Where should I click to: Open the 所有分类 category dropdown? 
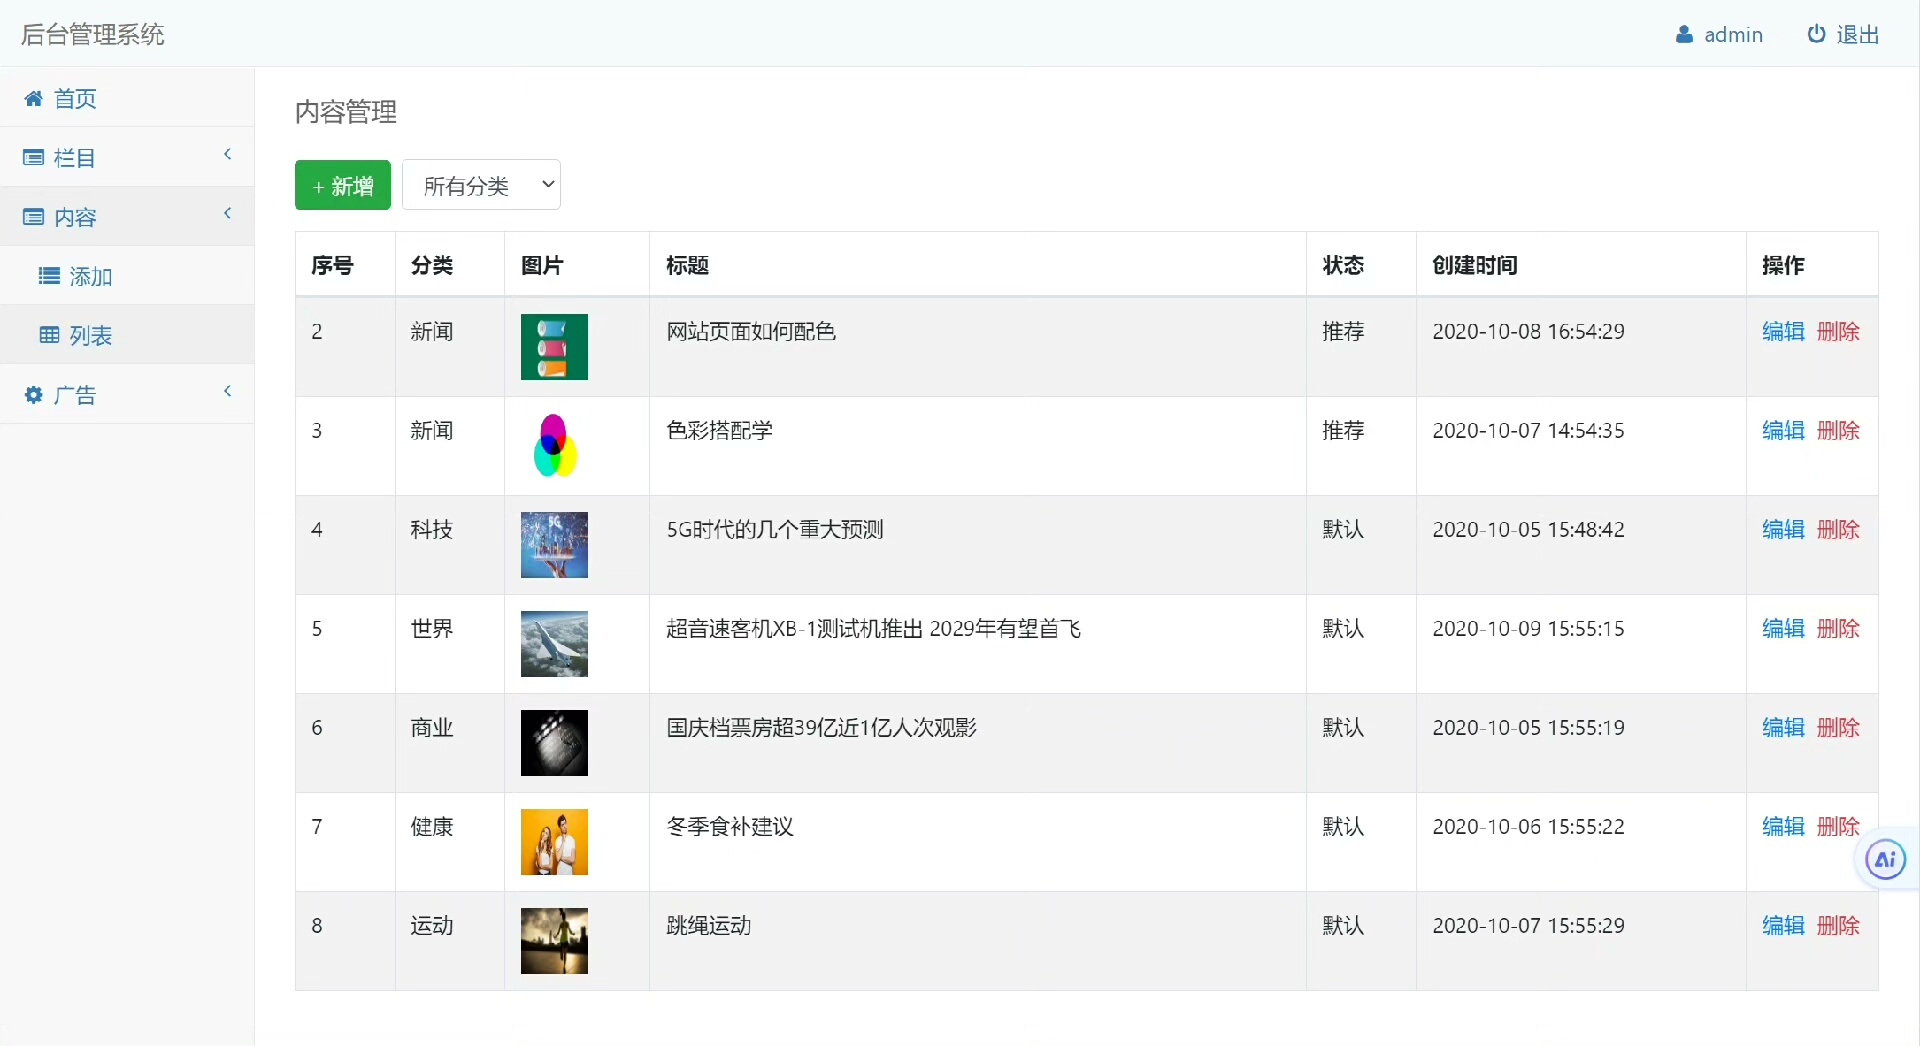point(481,185)
